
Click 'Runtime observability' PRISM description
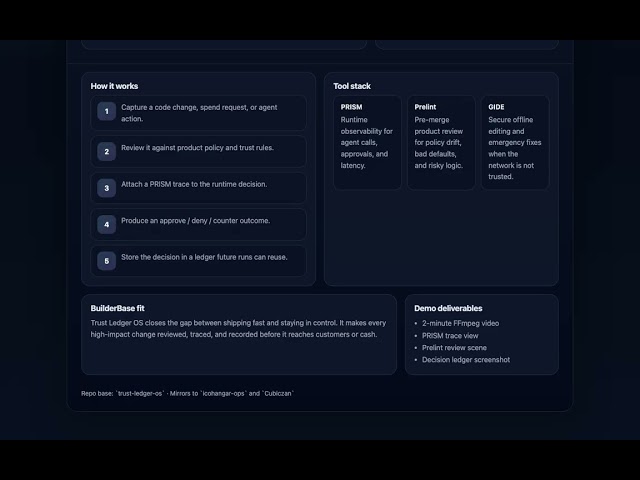(x=367, y=142)
